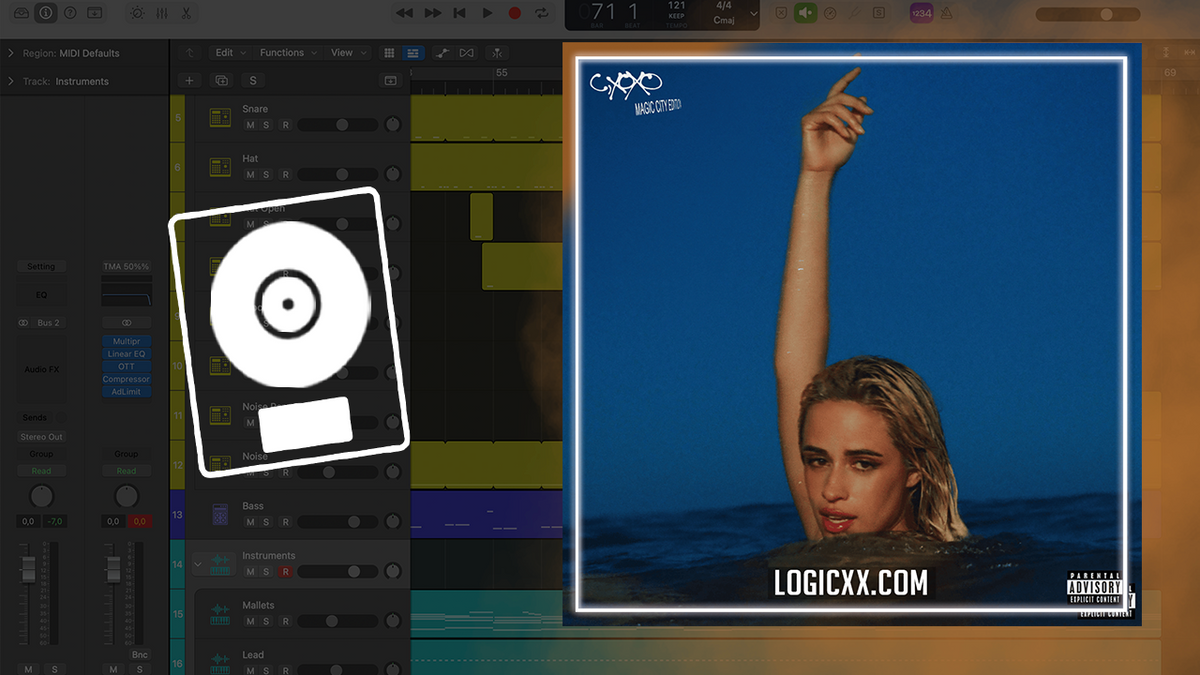Toggle the Inspector info button
The image size is (1200, 675).
46,13
